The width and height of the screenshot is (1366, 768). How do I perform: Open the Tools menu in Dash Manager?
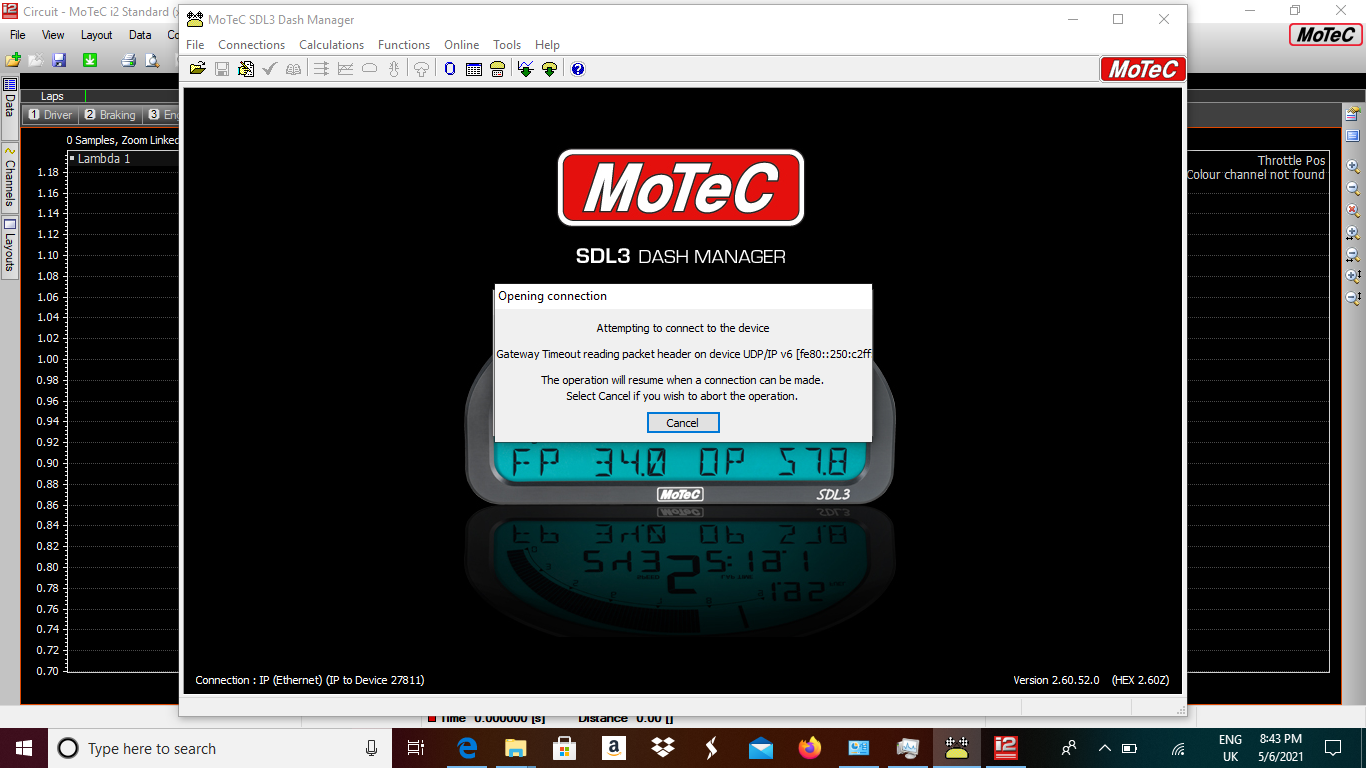pos(507,45)
